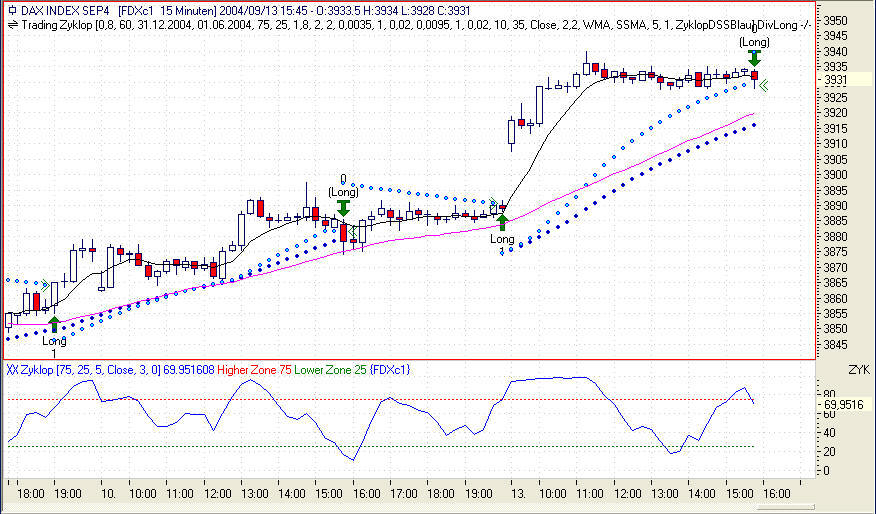The image size is (876, 514).
Task: Click the ZYK scale label
Action: pyautogui.click(x=859, y=370)
